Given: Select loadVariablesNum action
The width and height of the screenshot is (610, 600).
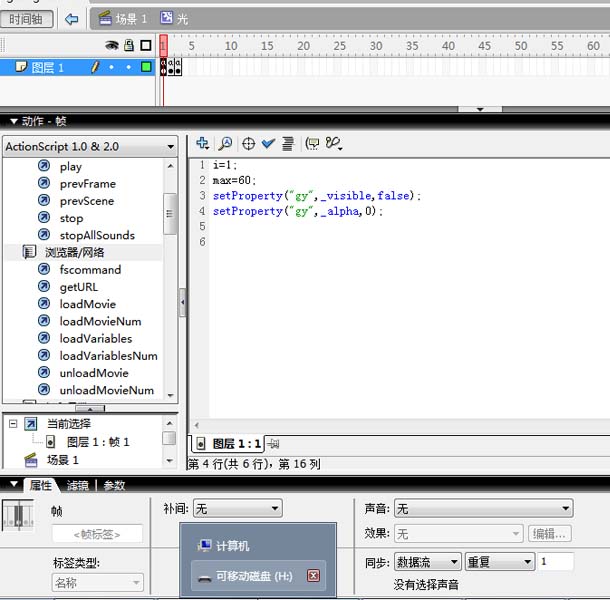Looking at the screenshot, I should [109, 356].
